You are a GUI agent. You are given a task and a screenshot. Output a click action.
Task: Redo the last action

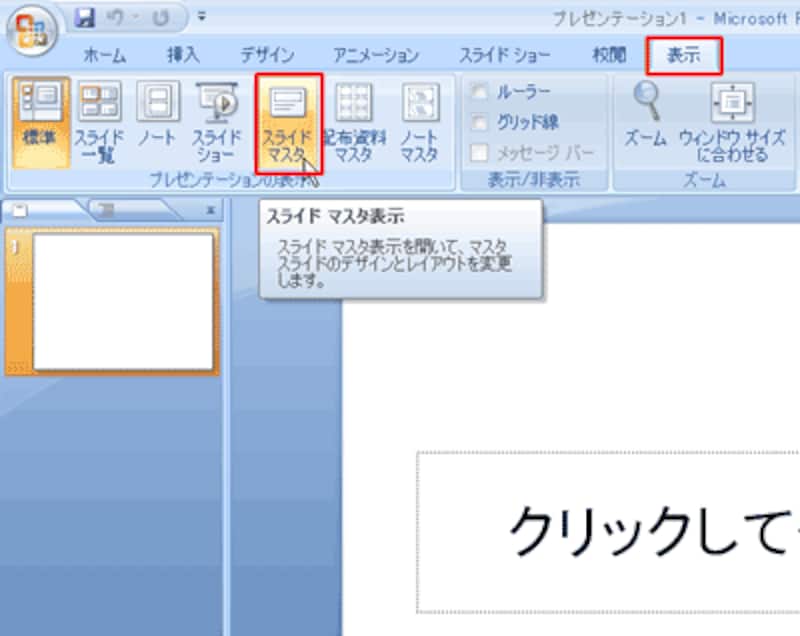161,18
